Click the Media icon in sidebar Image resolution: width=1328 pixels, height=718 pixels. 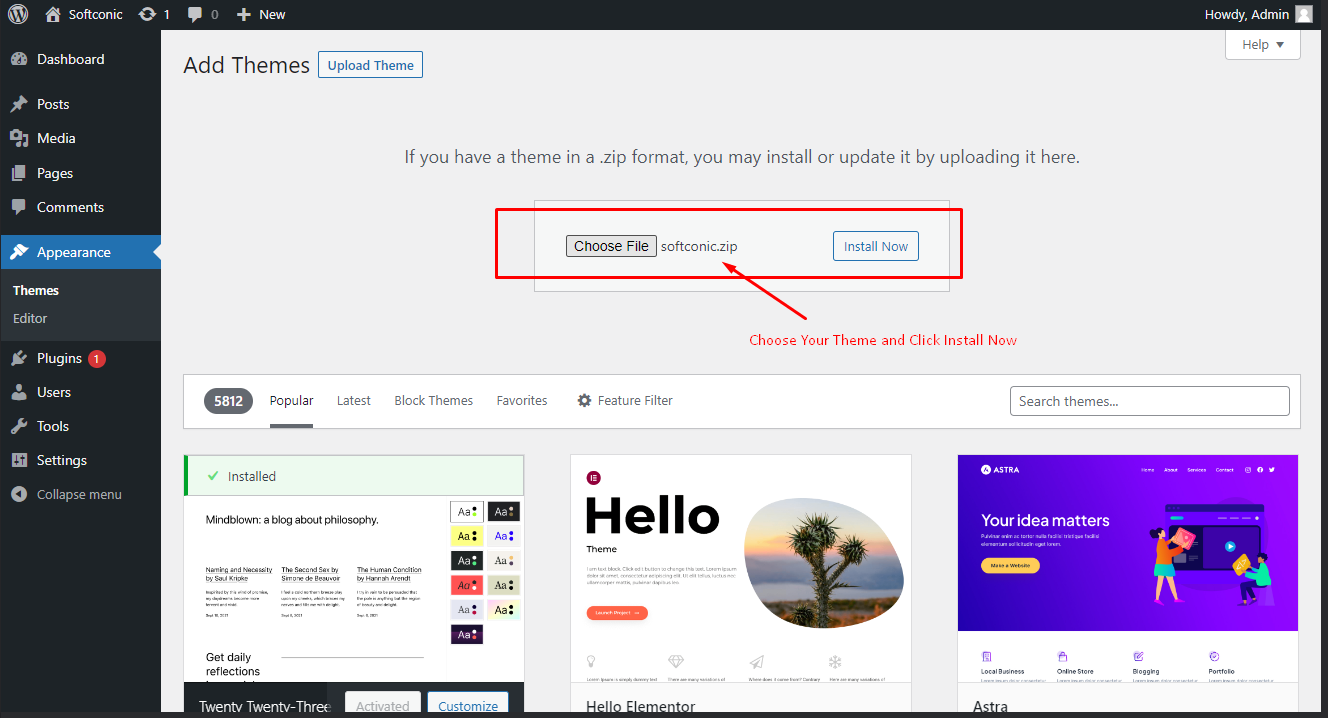(x=19, y=138)
